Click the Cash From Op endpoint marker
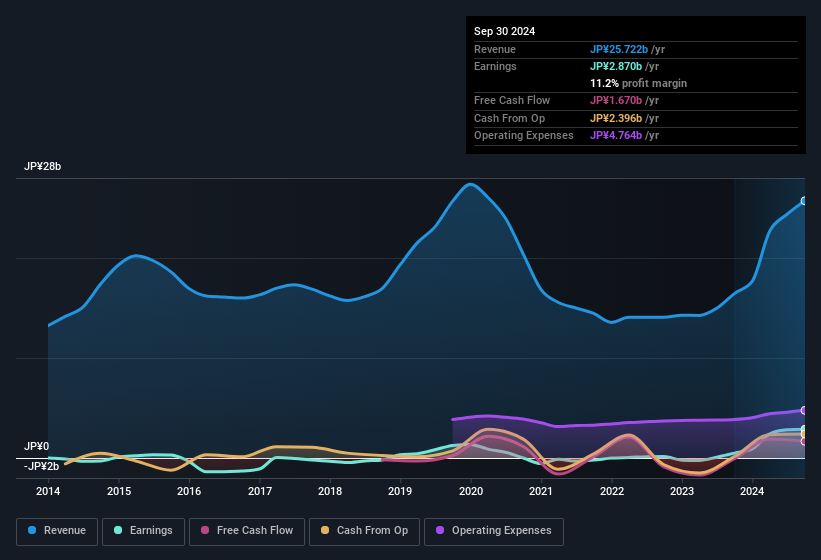 click(x=804, y=434)
